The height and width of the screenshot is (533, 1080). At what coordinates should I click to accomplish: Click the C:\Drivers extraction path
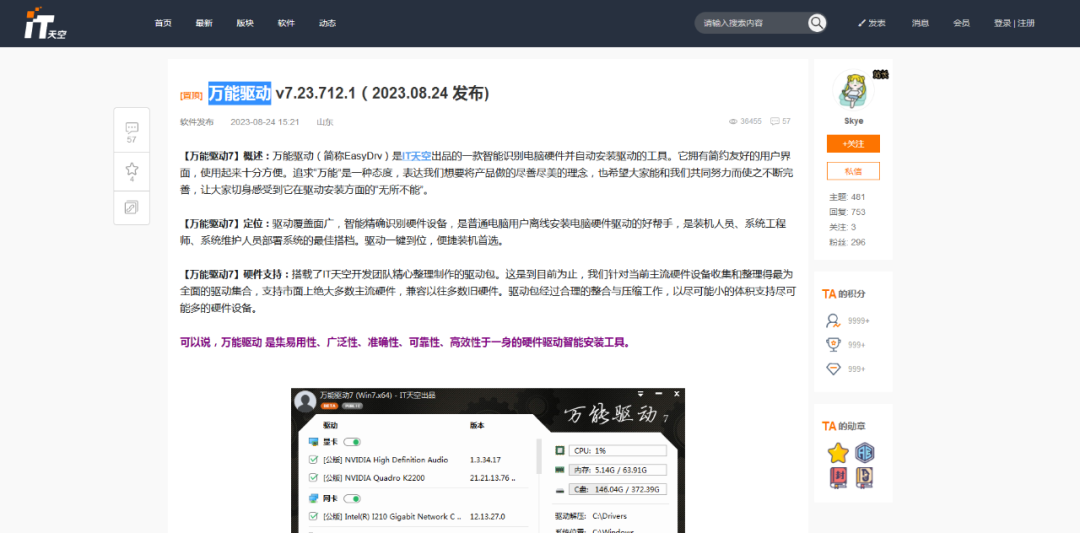[610, 516]
